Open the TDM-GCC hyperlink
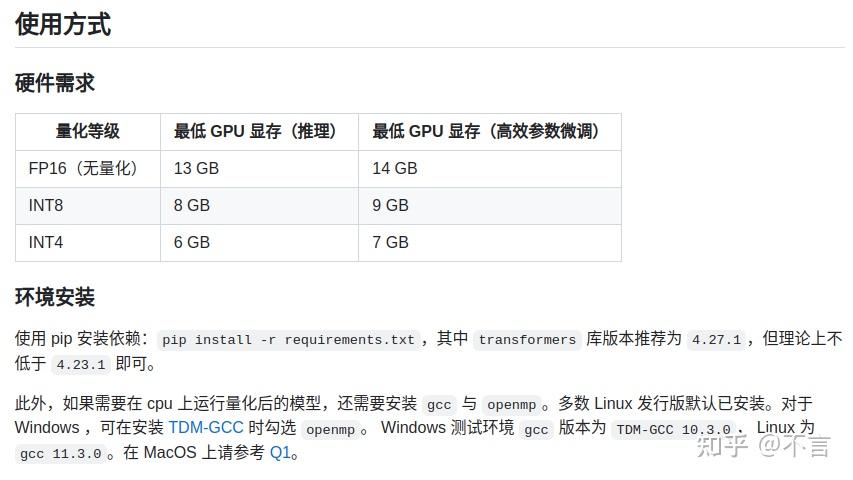This screenshot has height=480, width=853. pos(206,428)
